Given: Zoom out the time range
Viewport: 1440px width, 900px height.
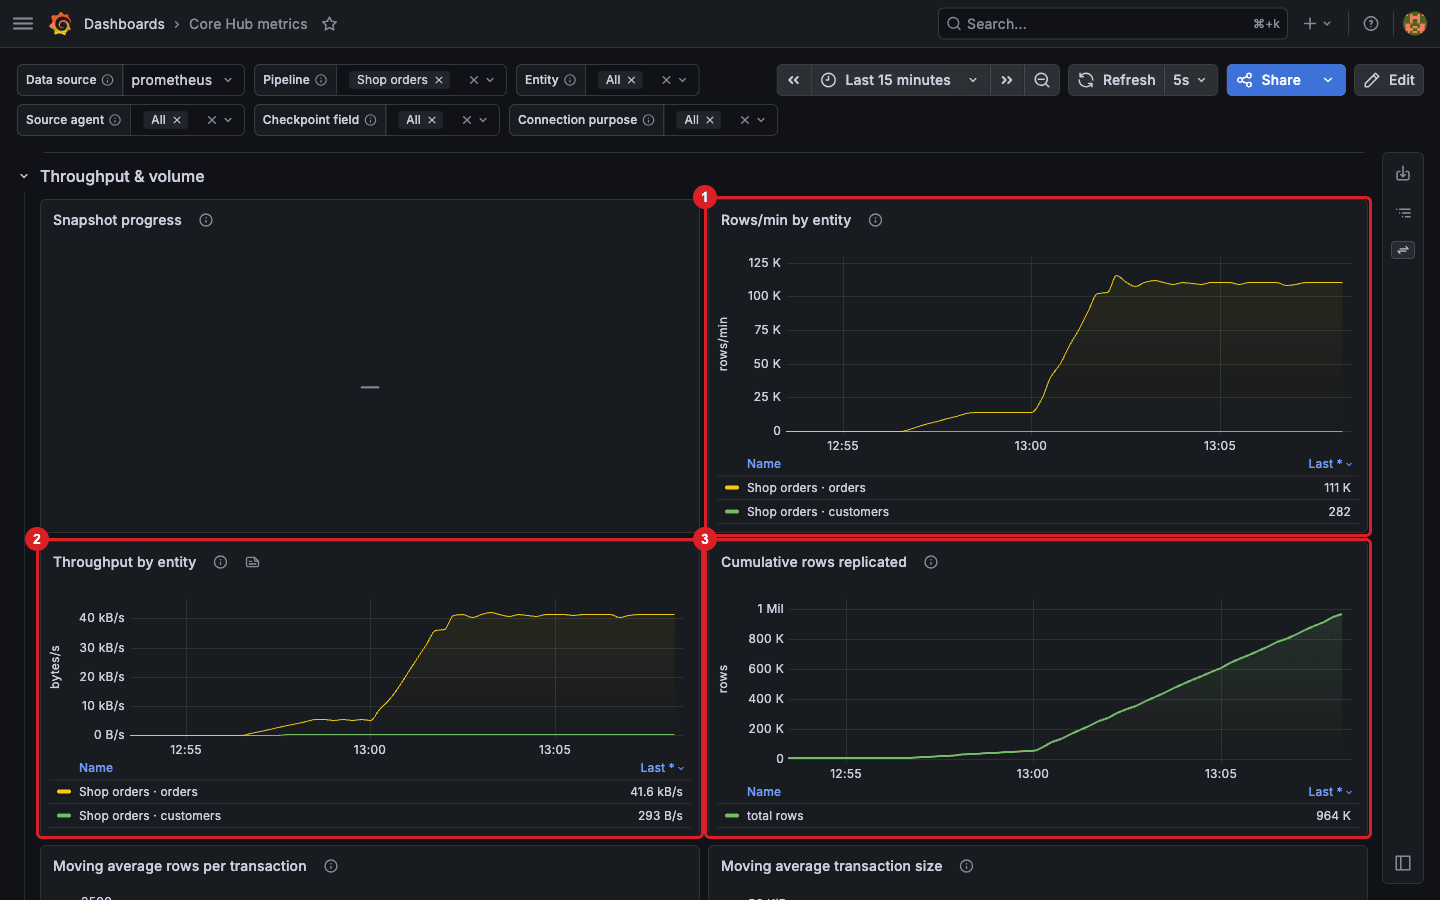Looking at the screenshot, I should click(1042, 80).
